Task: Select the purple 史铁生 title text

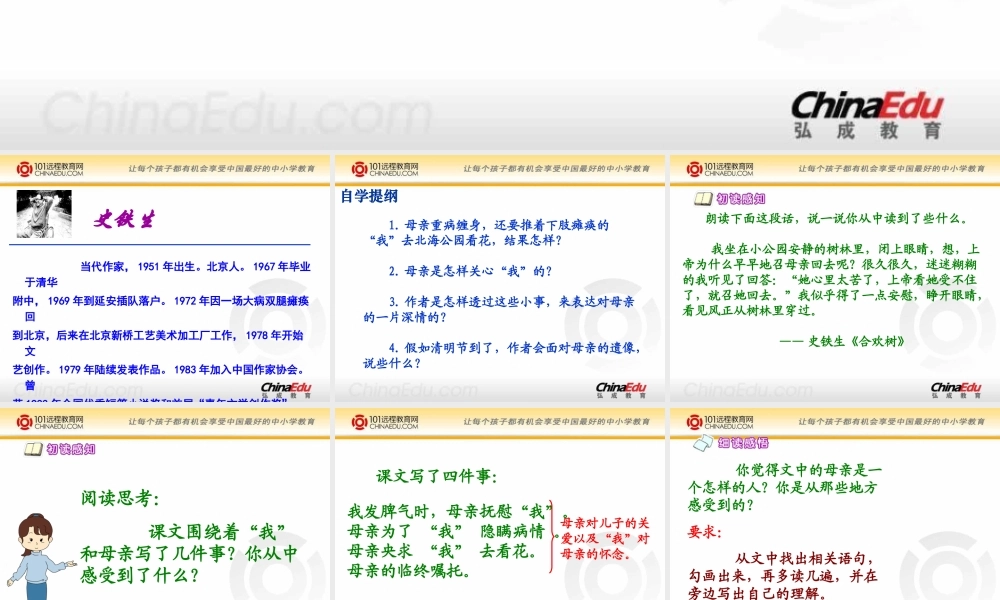Action: [x=124, y=219]
